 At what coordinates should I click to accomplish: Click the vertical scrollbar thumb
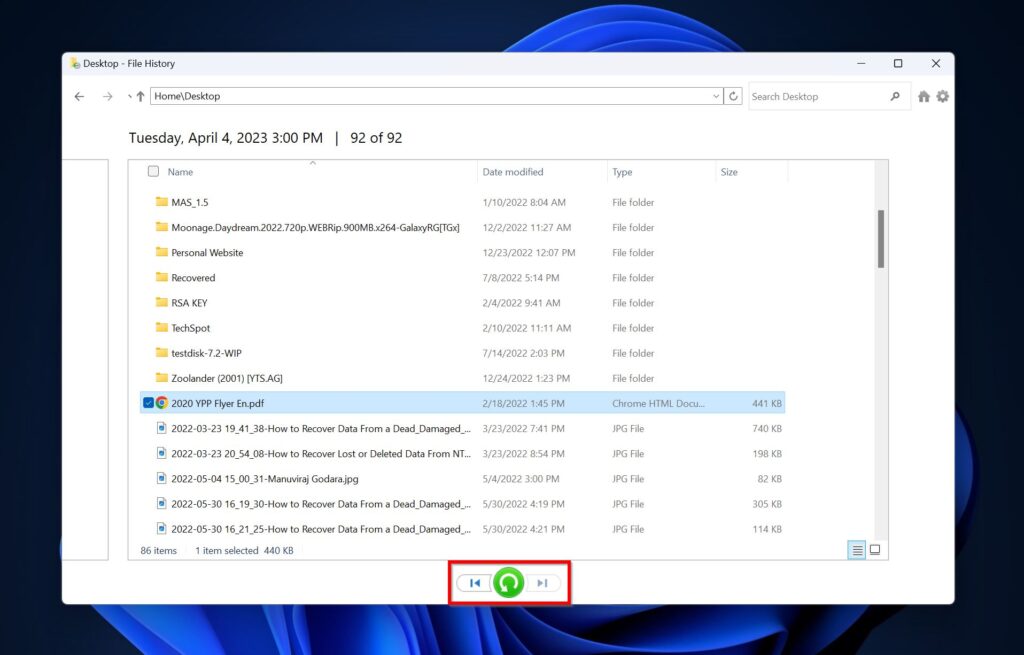tap(881, 238)
